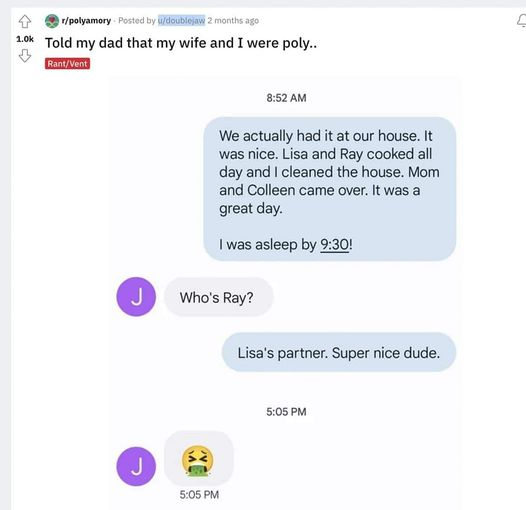Open the u/doublejaw user profile
Viewport: 526px width, 510px height.
[181, 20]
